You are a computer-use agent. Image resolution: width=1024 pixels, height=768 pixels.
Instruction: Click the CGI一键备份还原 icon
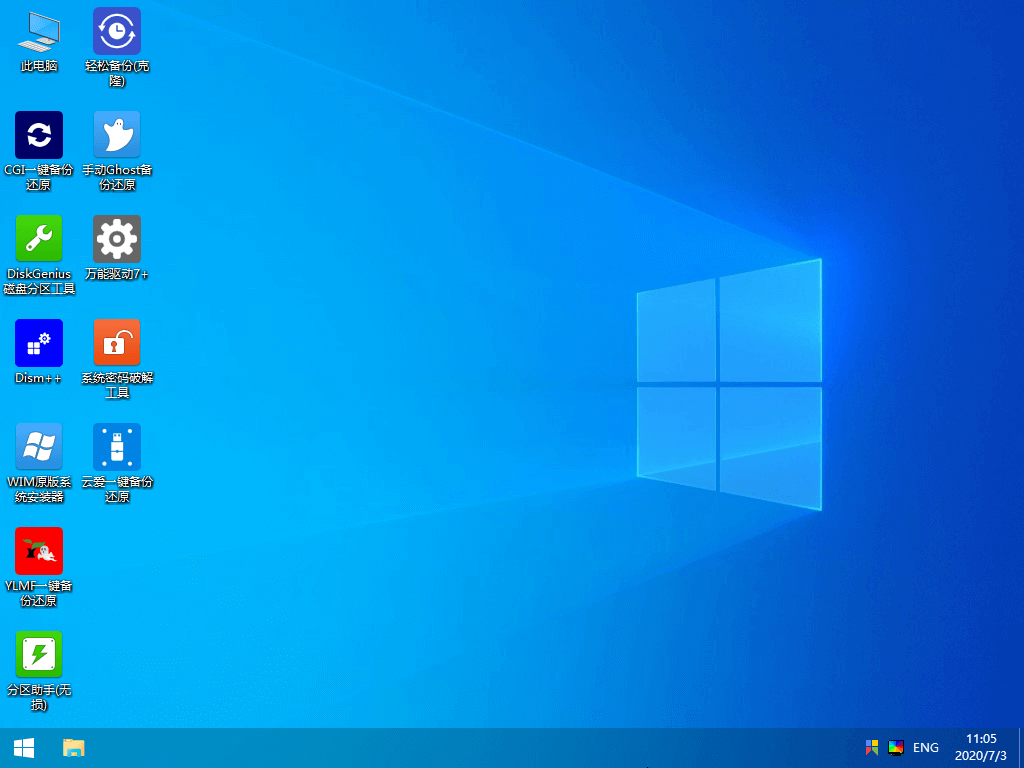pos(39,136)
